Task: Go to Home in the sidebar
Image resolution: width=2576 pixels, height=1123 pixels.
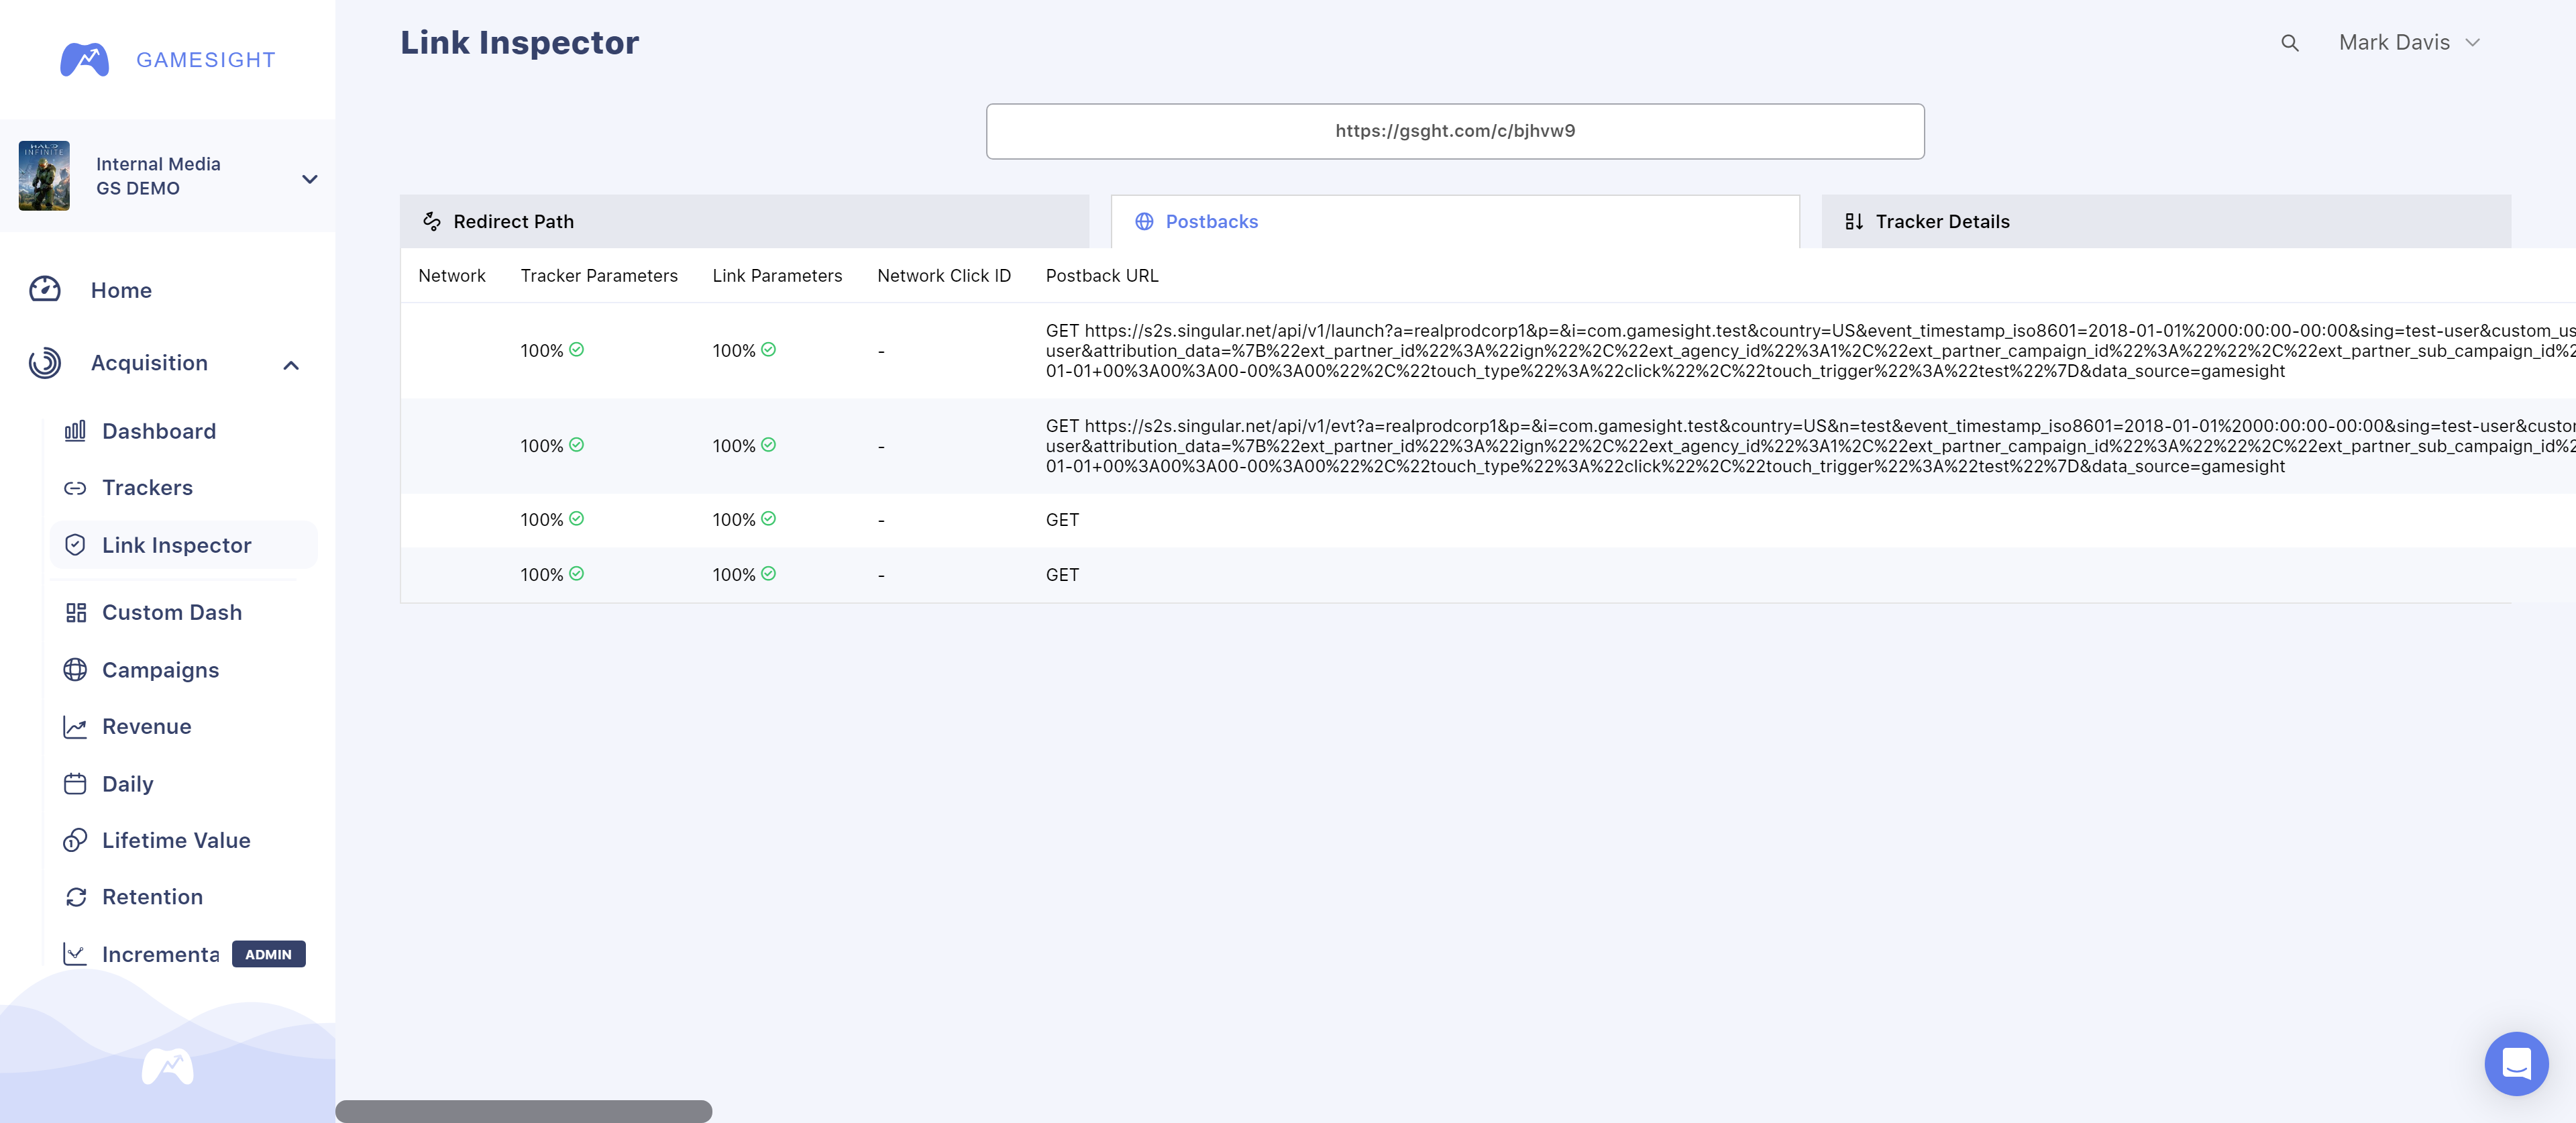Action: (x=121, y=290)
